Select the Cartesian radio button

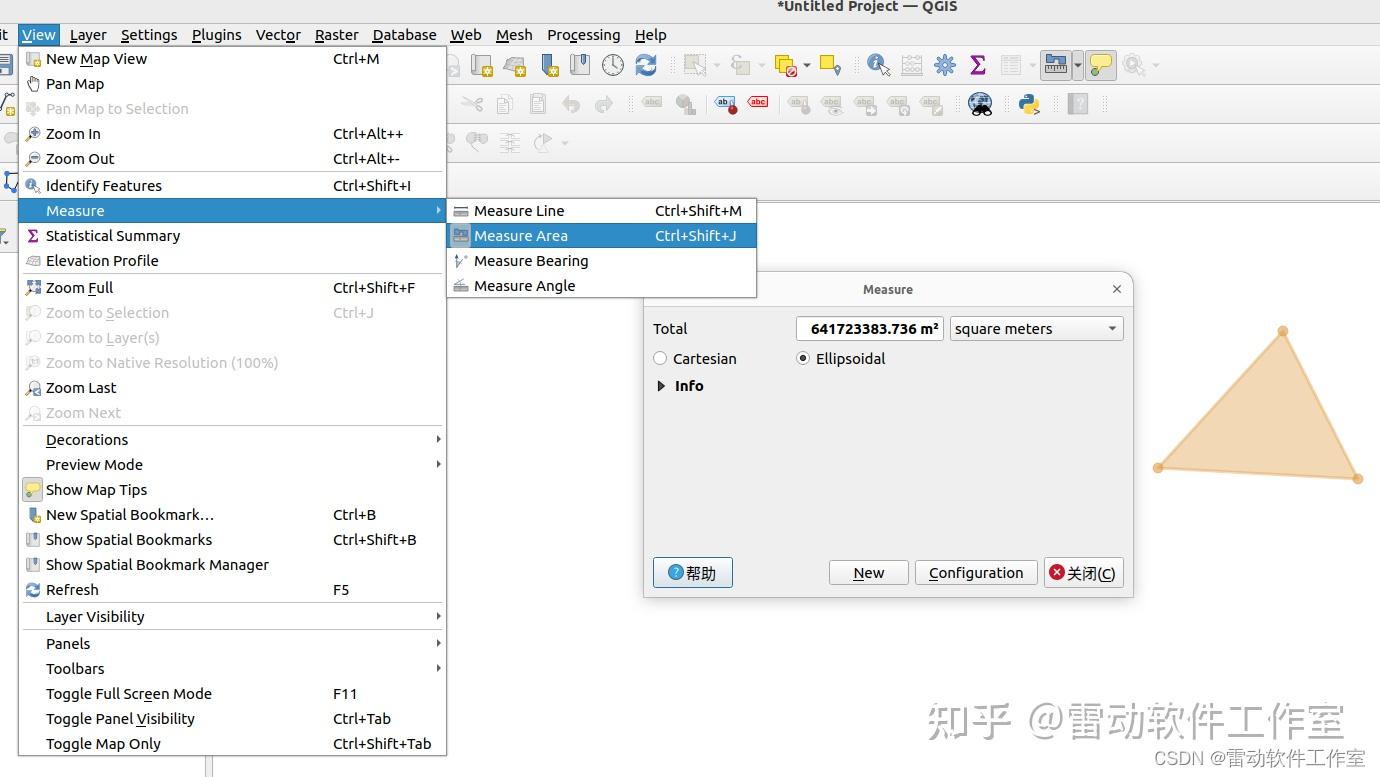point(660,358)
